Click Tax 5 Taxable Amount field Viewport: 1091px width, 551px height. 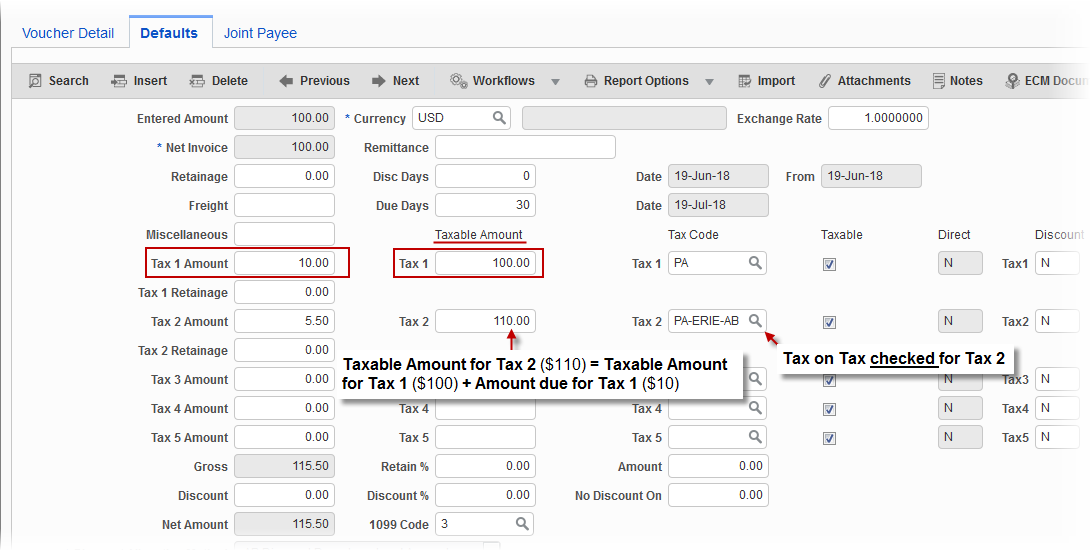click(x=486, y=437)
